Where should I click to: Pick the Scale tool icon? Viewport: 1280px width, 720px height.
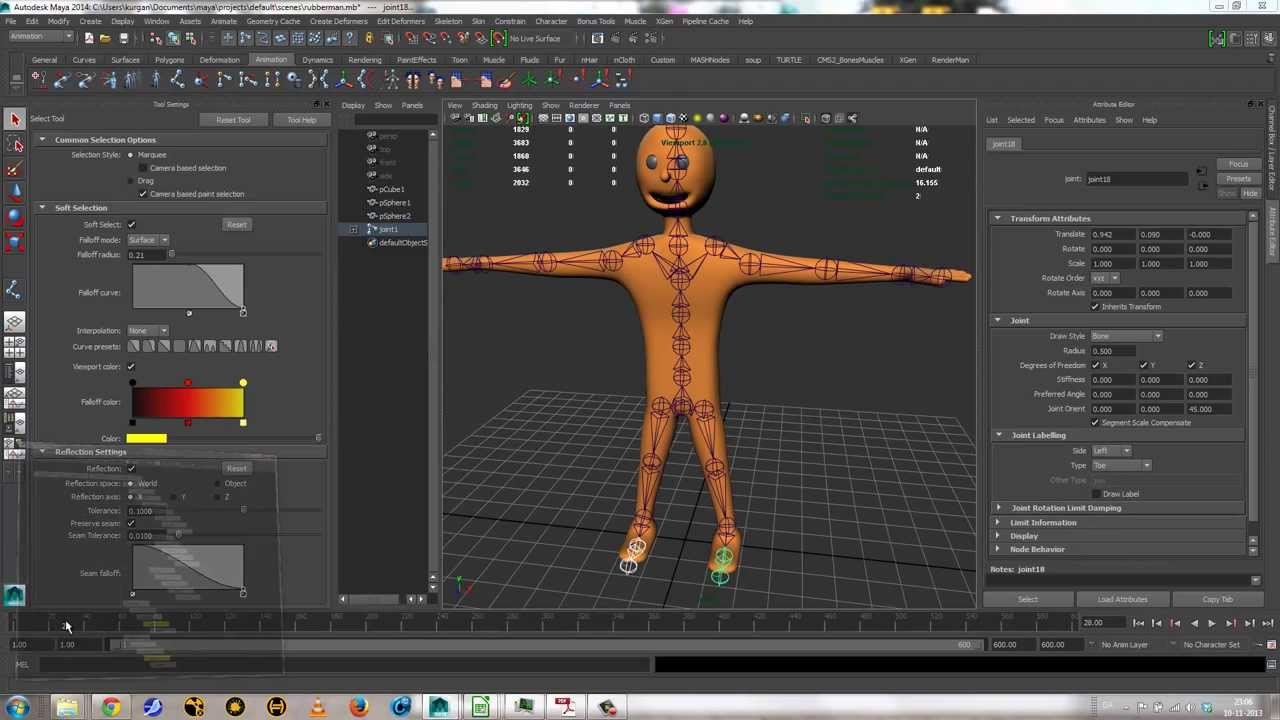[14, 241]
